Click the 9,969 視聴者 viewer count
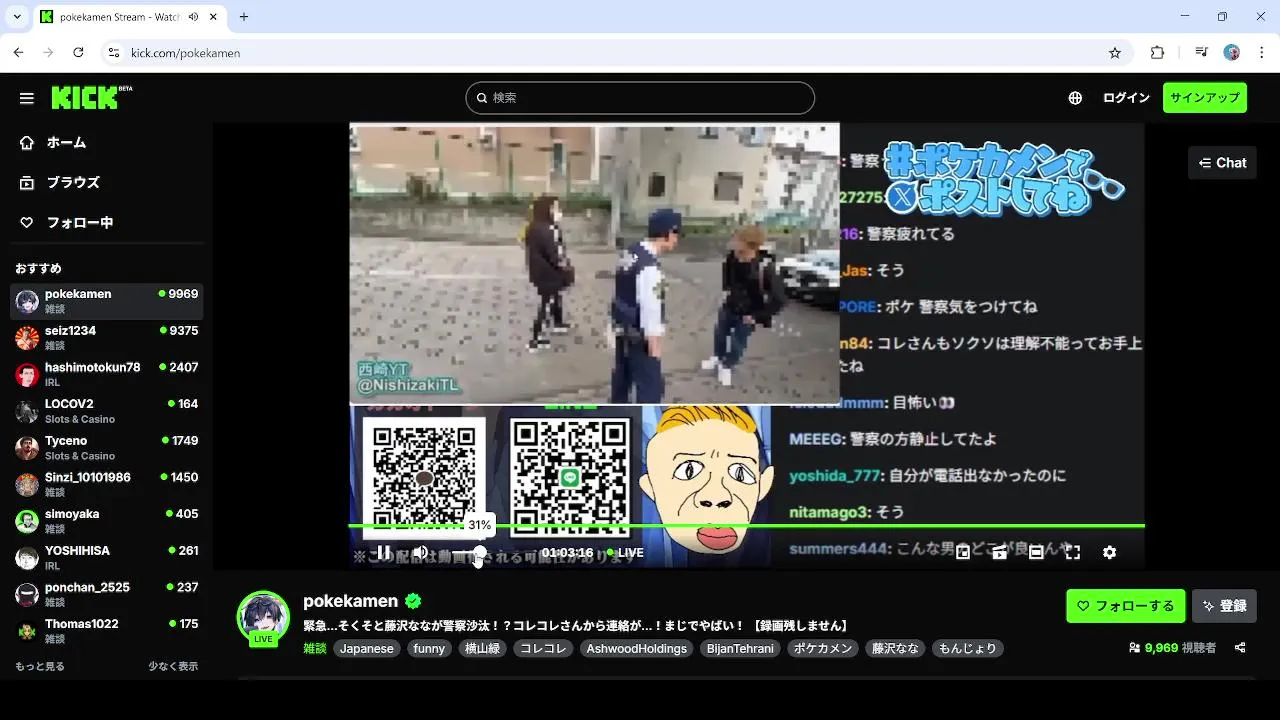 coord(1172,648)
